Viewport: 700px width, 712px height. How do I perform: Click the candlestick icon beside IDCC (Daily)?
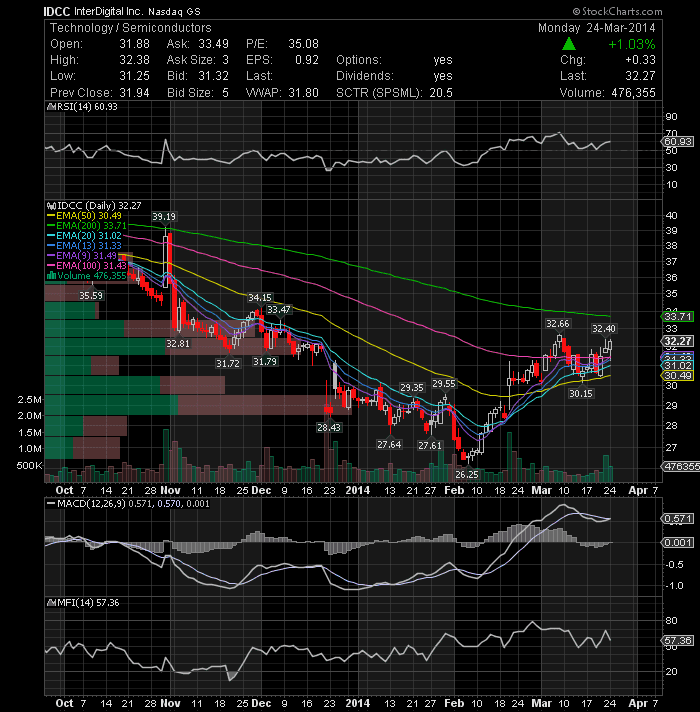click(51, 206)
